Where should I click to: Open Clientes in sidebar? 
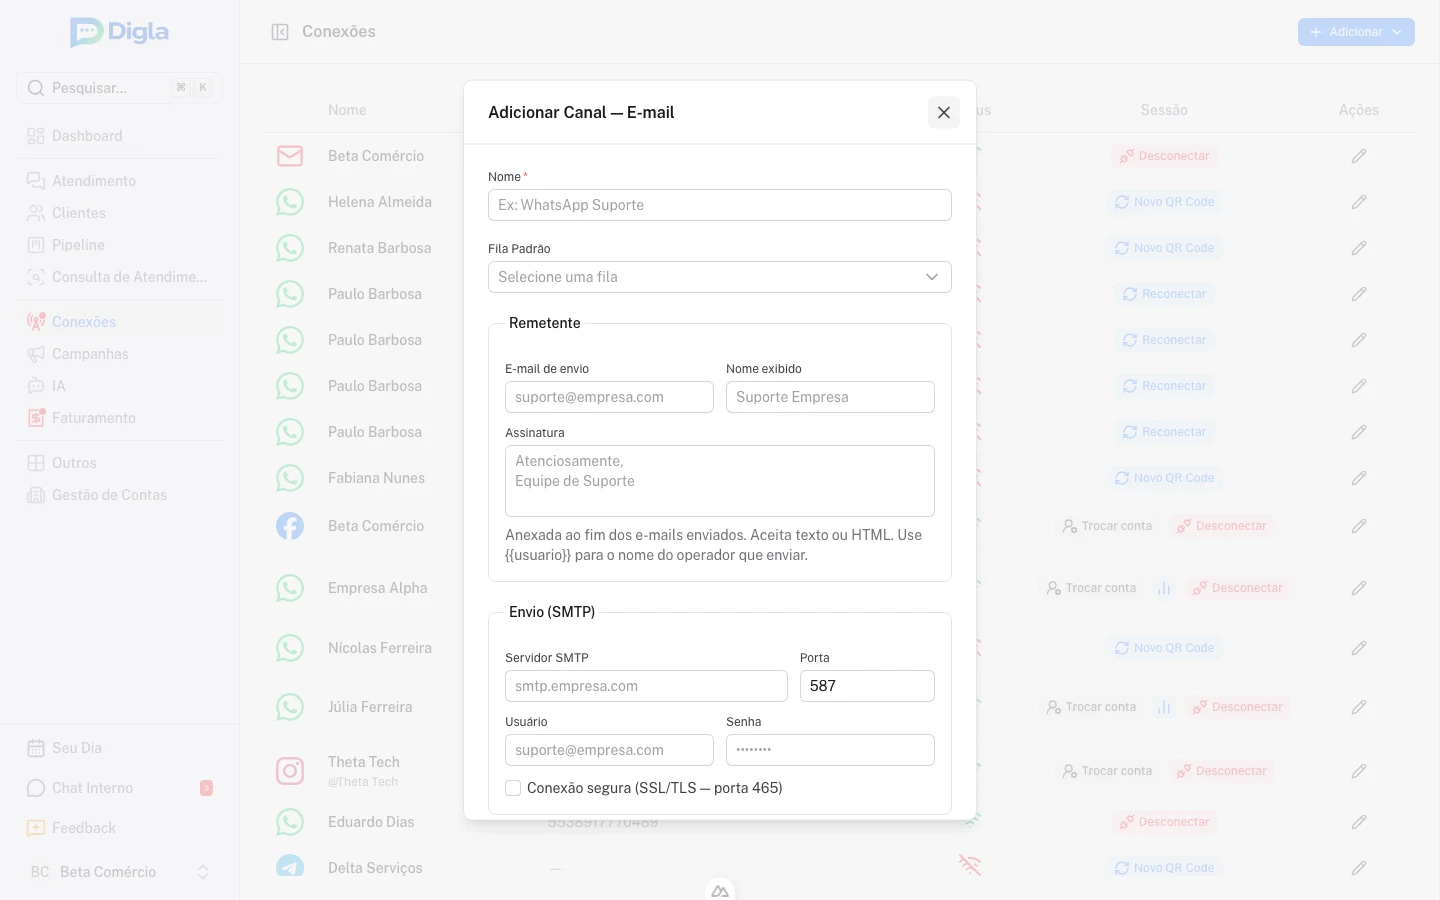click(x=119, y=213)
